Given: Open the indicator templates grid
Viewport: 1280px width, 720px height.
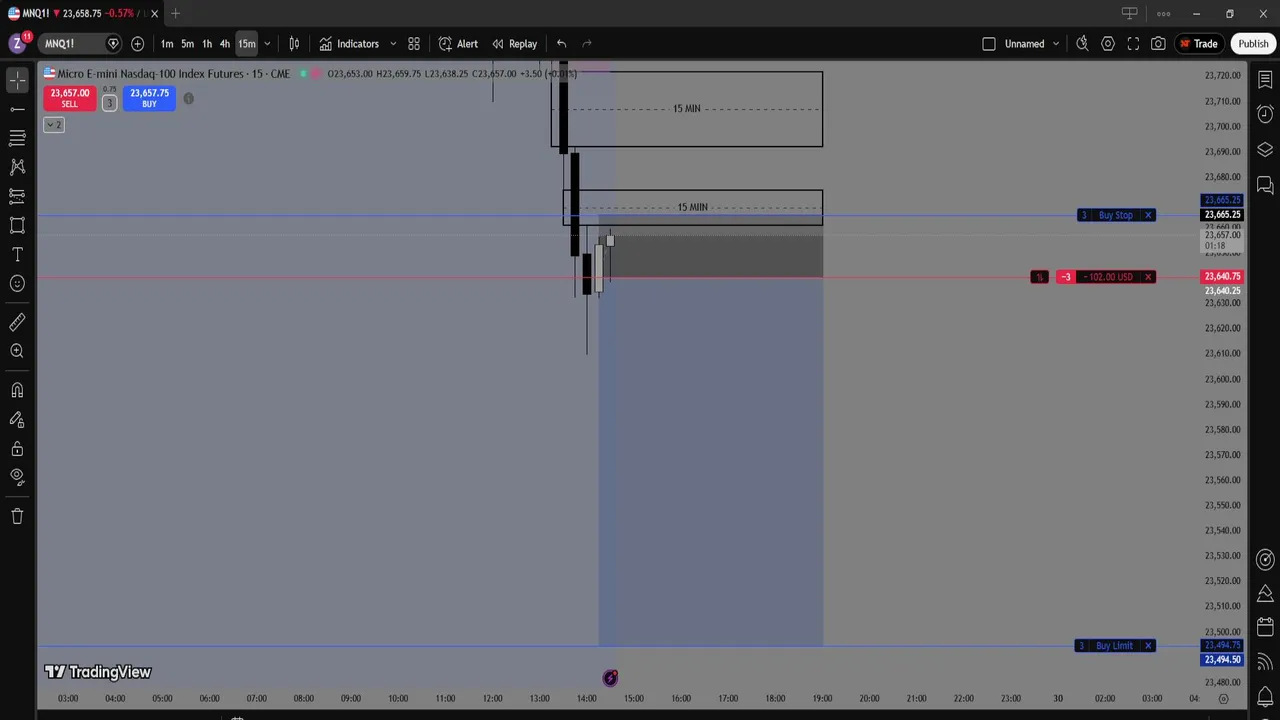Looking at the screenshot, I should pos(414,44).
